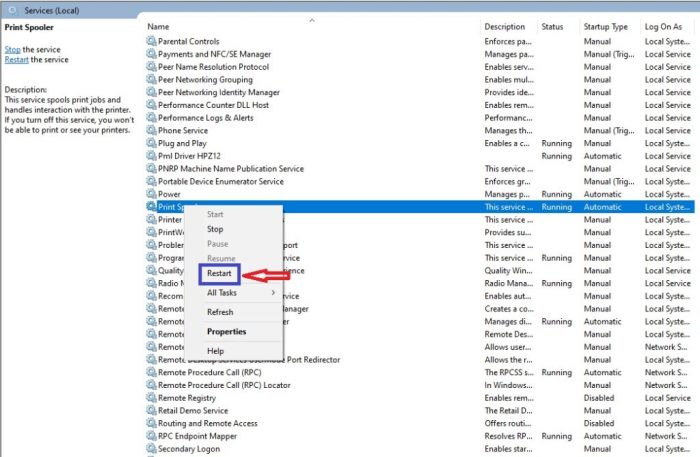Select the Power service gear icon
The height and width of the screenshot is (457, 700).
click(151, 194)
